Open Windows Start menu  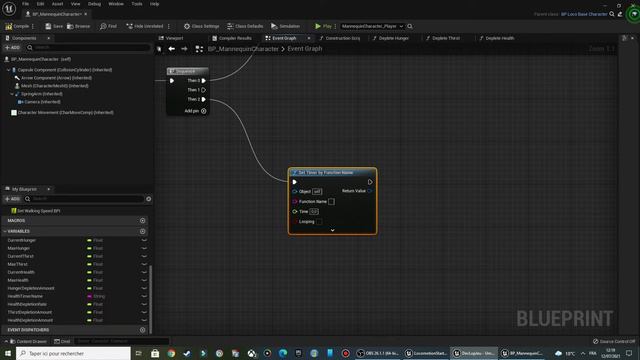click(8, 353)
